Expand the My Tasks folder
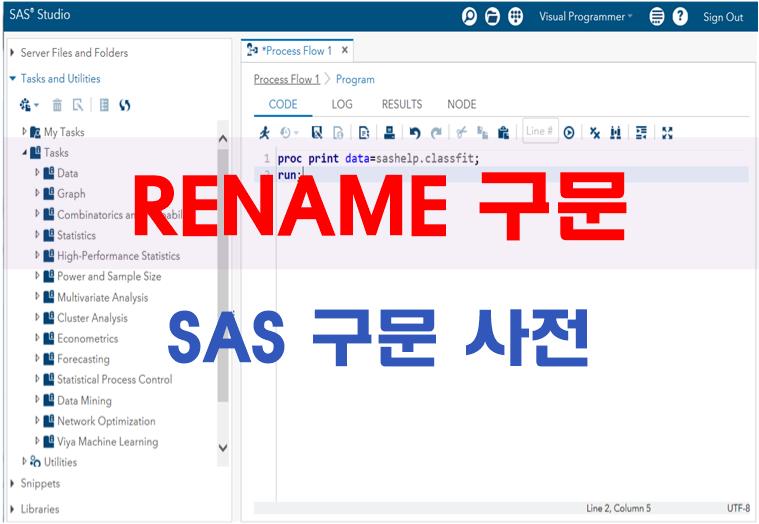Viewport: 759px width, 524px height. (x=24, y=131)
